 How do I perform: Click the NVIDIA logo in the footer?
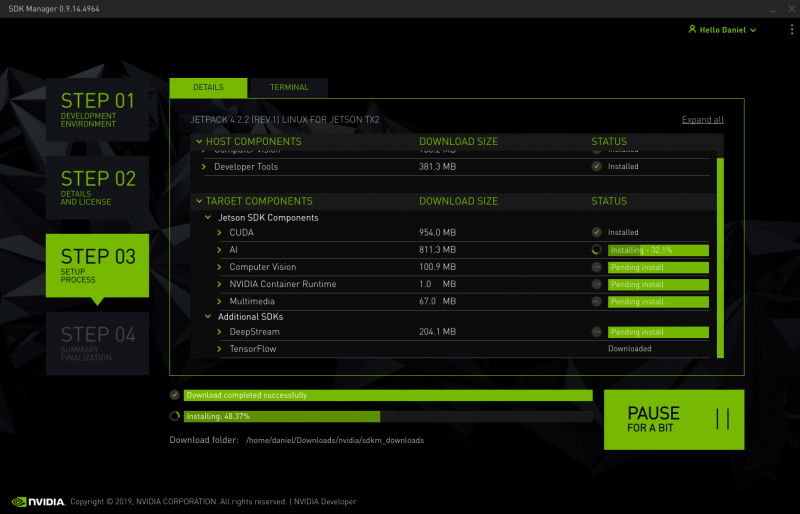point(38,501)
